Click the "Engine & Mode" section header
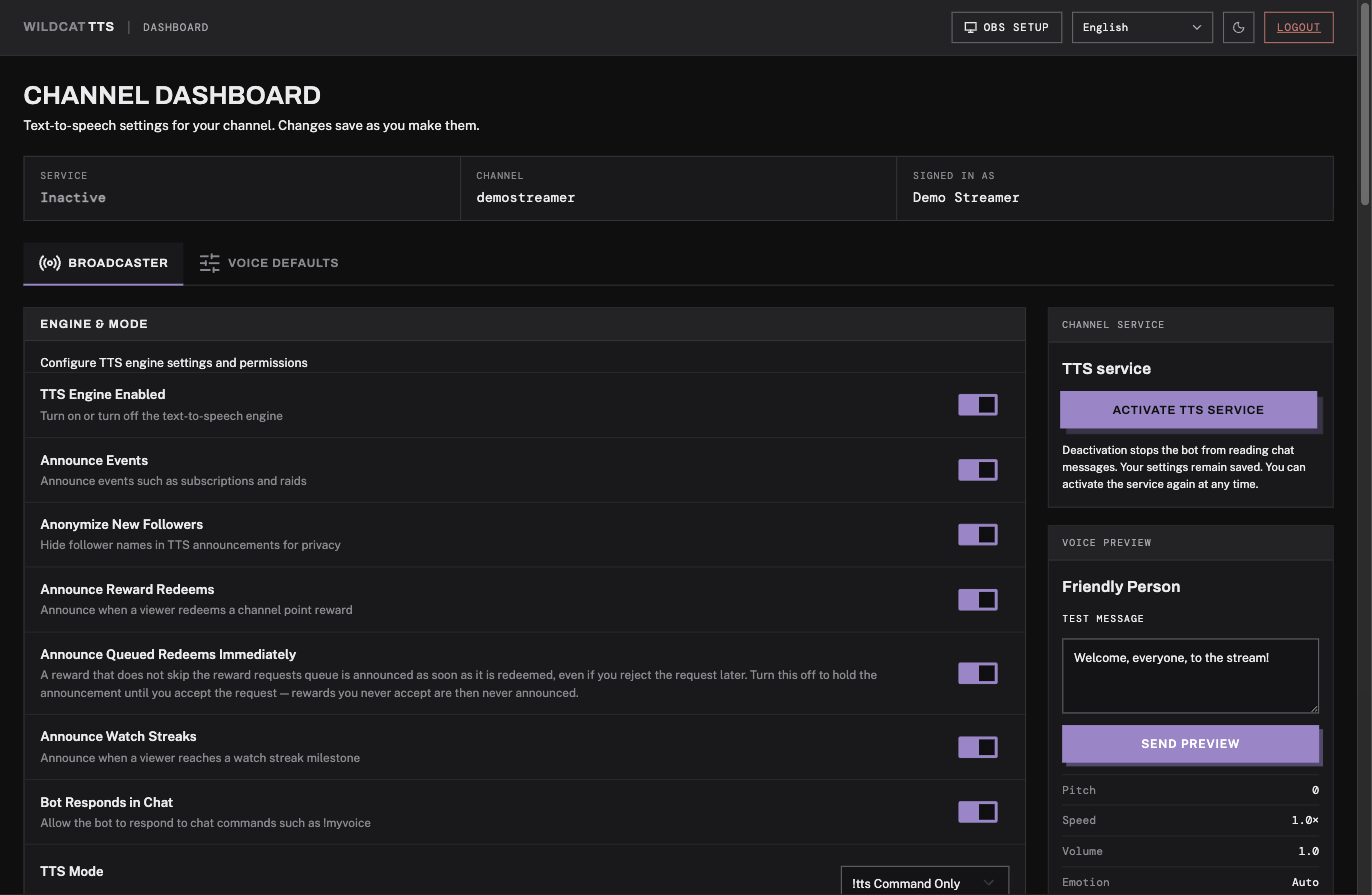 click(x=94, y=324)
